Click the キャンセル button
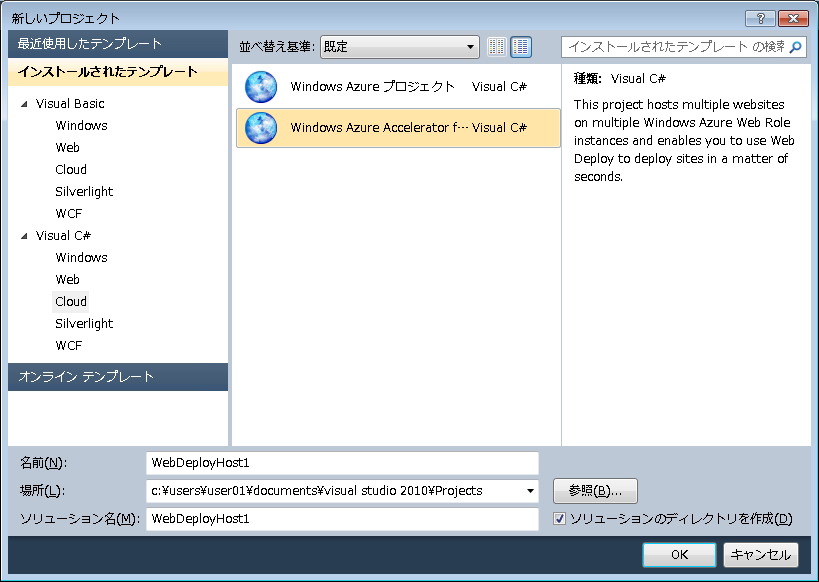 coord(761,555)
